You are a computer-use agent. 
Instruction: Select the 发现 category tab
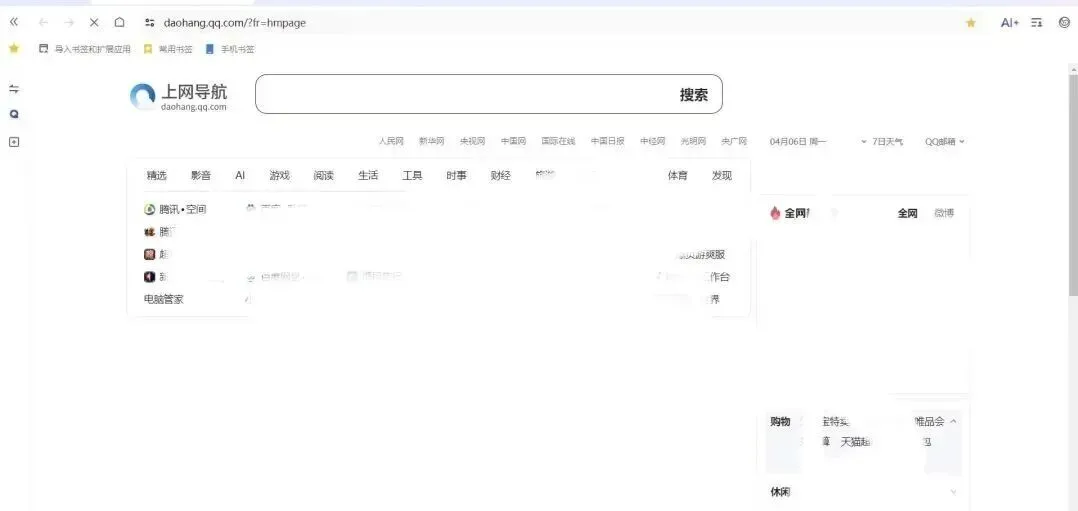pos(722,175)
